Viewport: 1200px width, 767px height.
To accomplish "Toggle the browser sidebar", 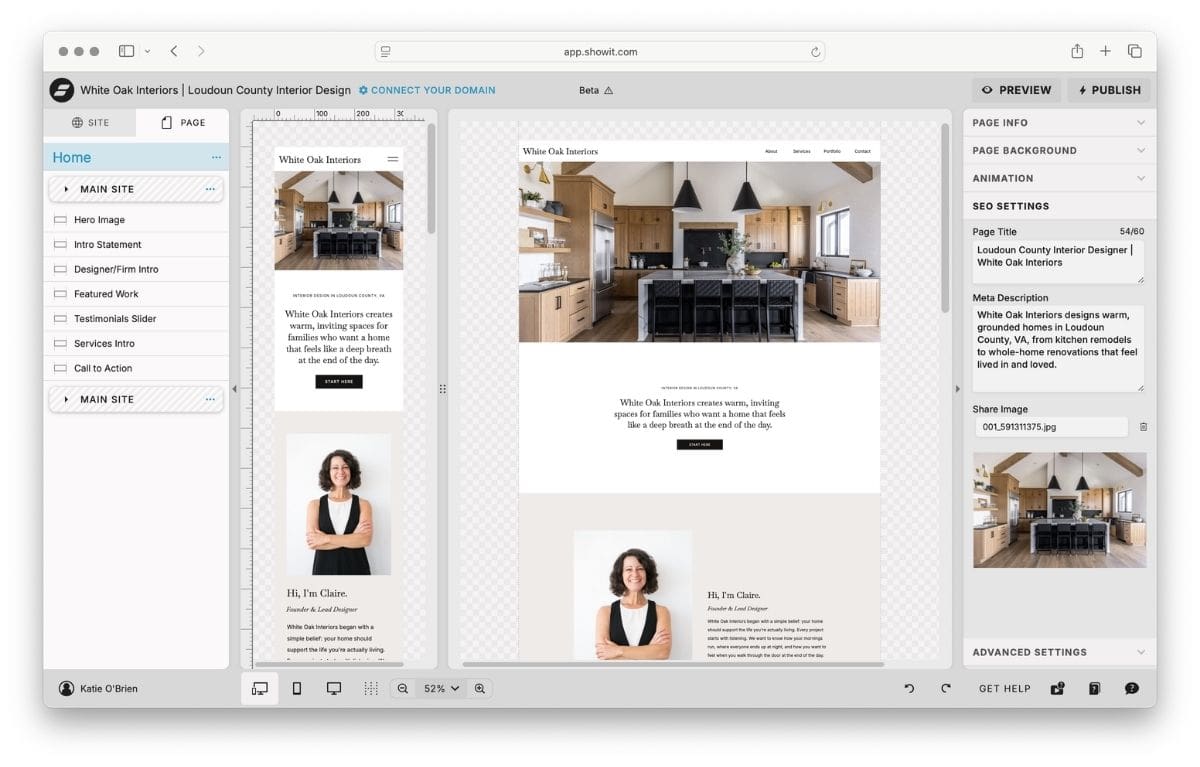I will point(127,51).
